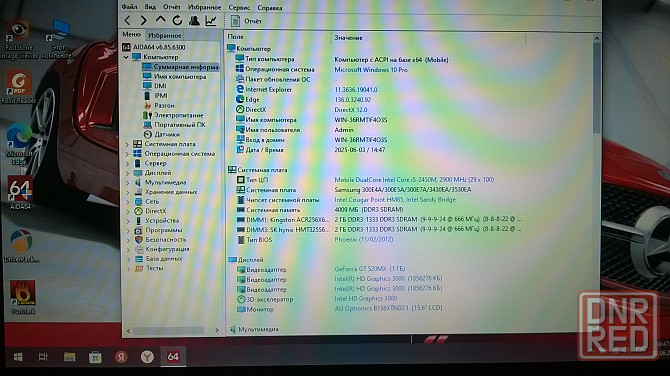Image resolution: width=670 pixels, height=376 pixels.
Task: Open FastStone Image Viewer desktop icon
Action: 19,39
